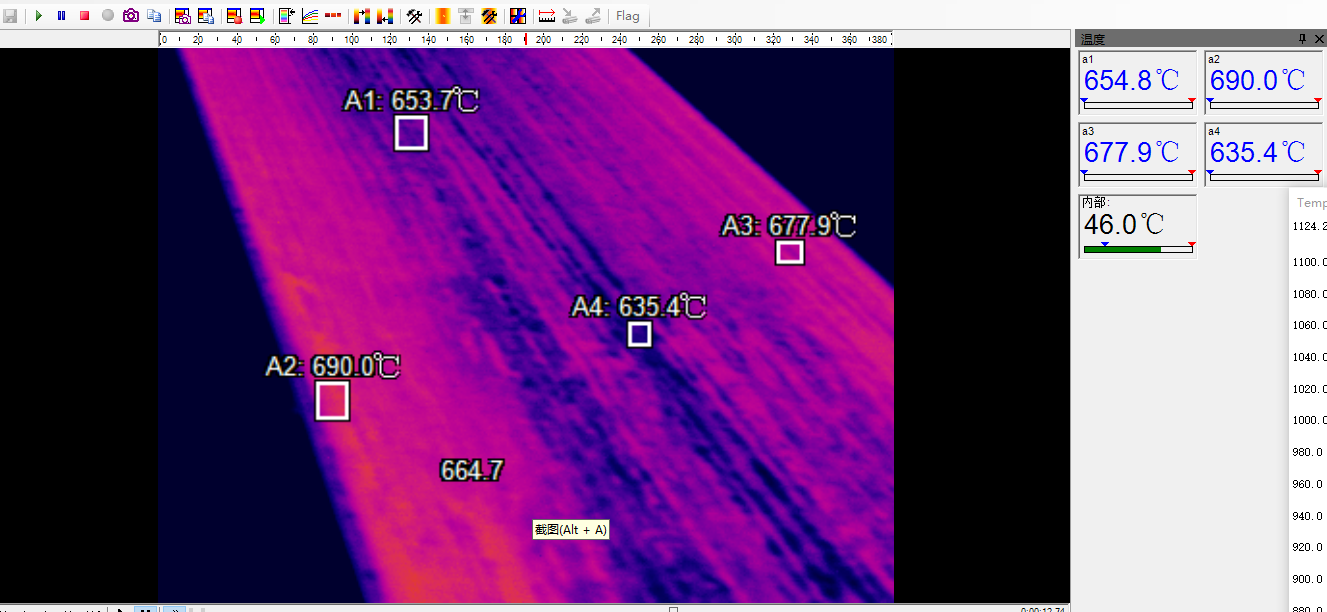
Task: Click the image with red dot icon
Action: [234, 16]
